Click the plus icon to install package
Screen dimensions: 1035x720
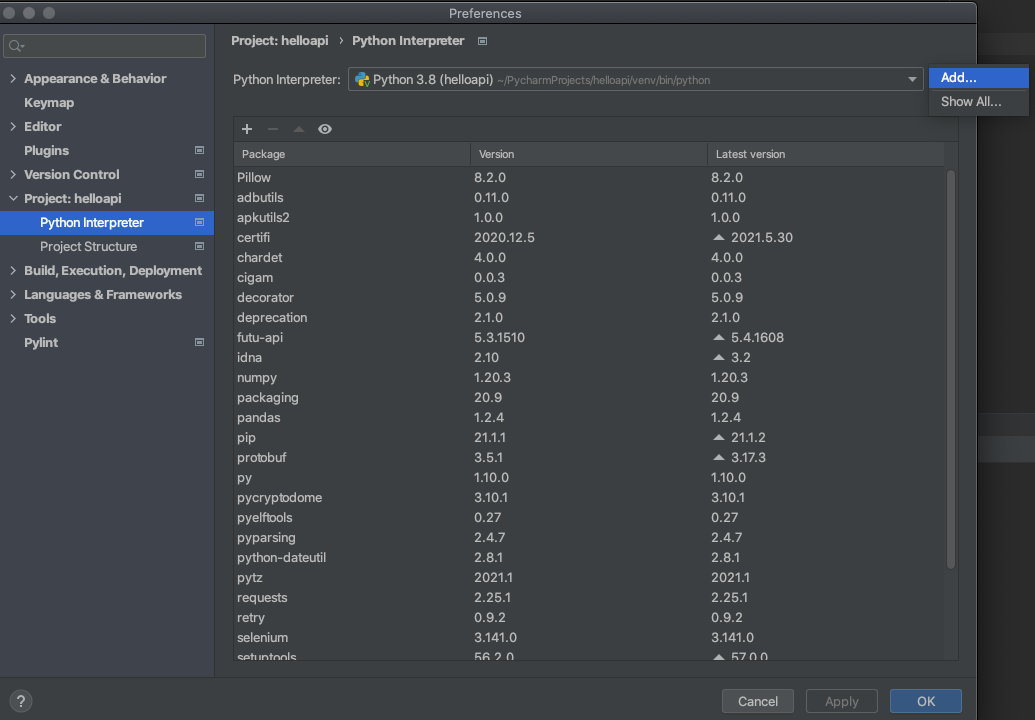tap(247, 129)
